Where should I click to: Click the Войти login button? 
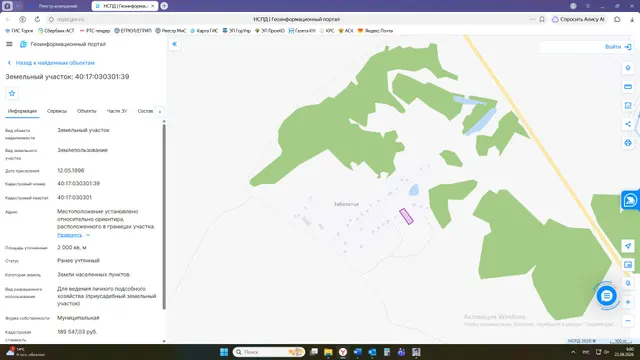618,47
